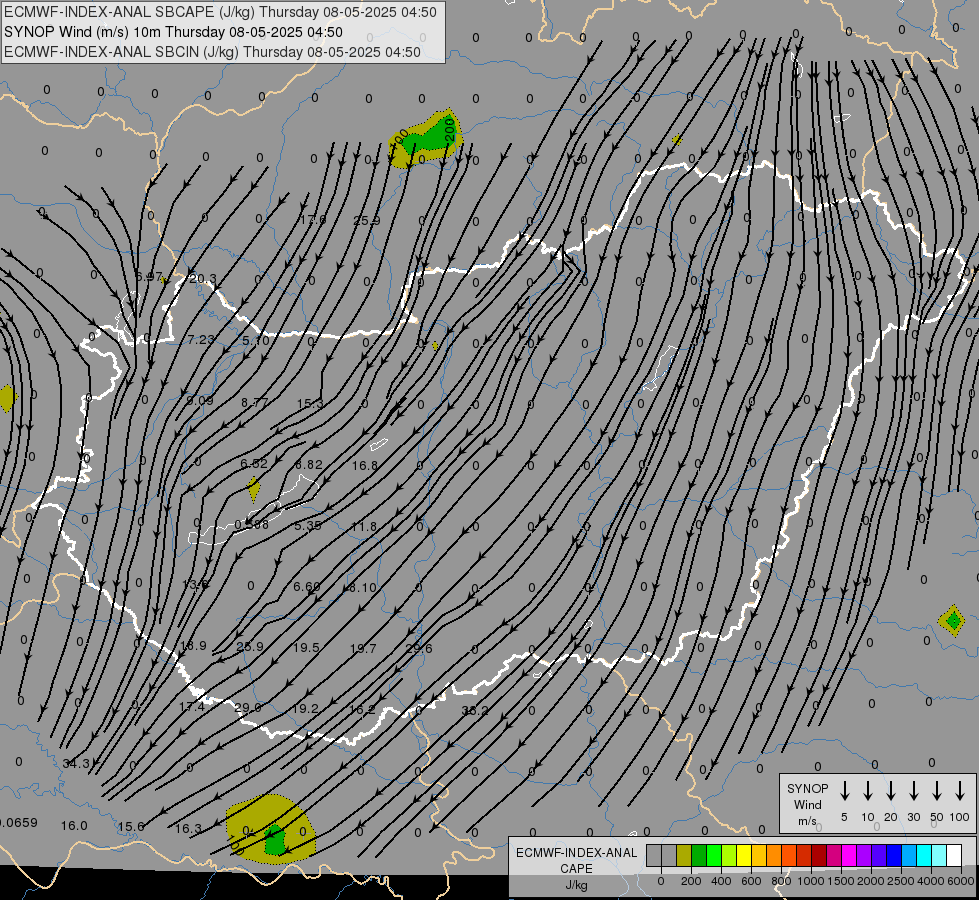Click the 100 m/s wind arrow in legend
The image size is (979, 900).
tap(960, 791)
